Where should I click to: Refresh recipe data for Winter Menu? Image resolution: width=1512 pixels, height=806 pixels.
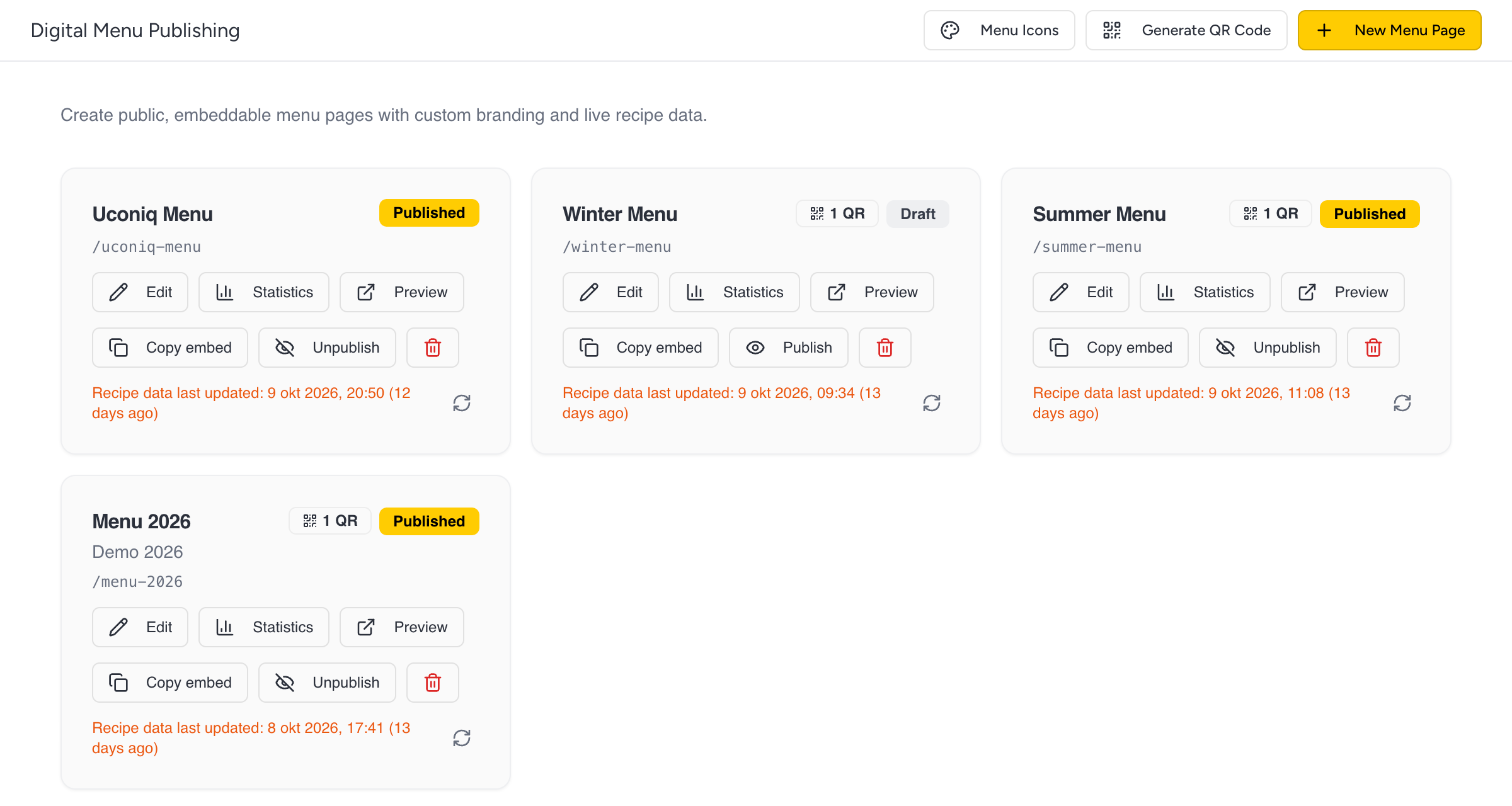coord(932,403)
